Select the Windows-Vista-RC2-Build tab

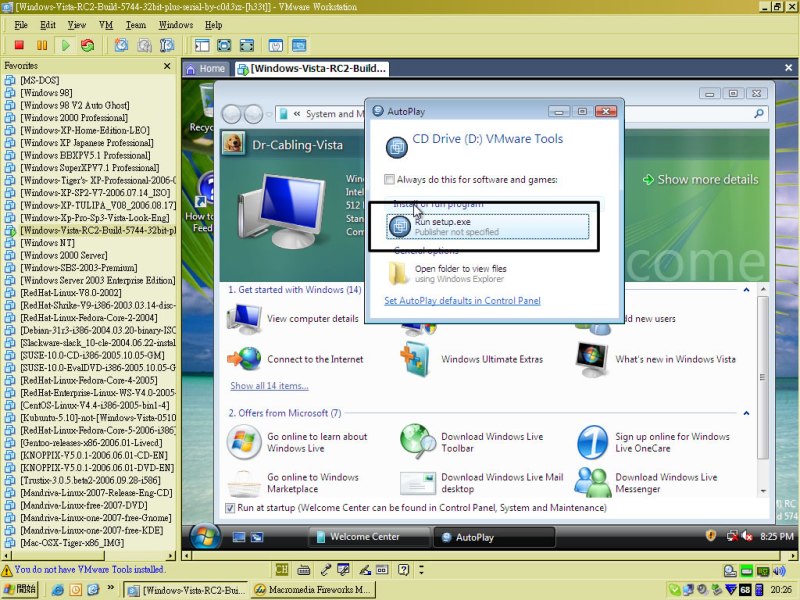pyautogui.click(x=312, y=68)
